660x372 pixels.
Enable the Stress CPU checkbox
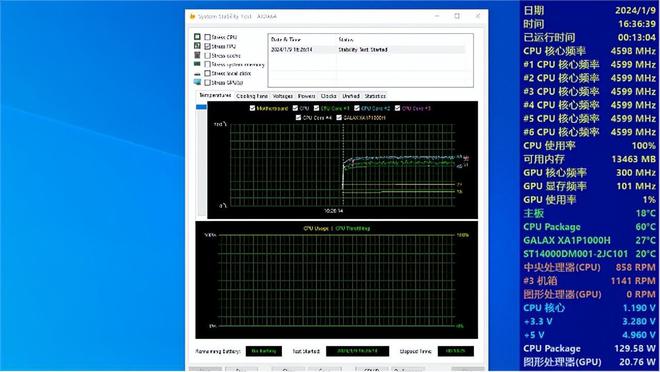pos(207,37)
